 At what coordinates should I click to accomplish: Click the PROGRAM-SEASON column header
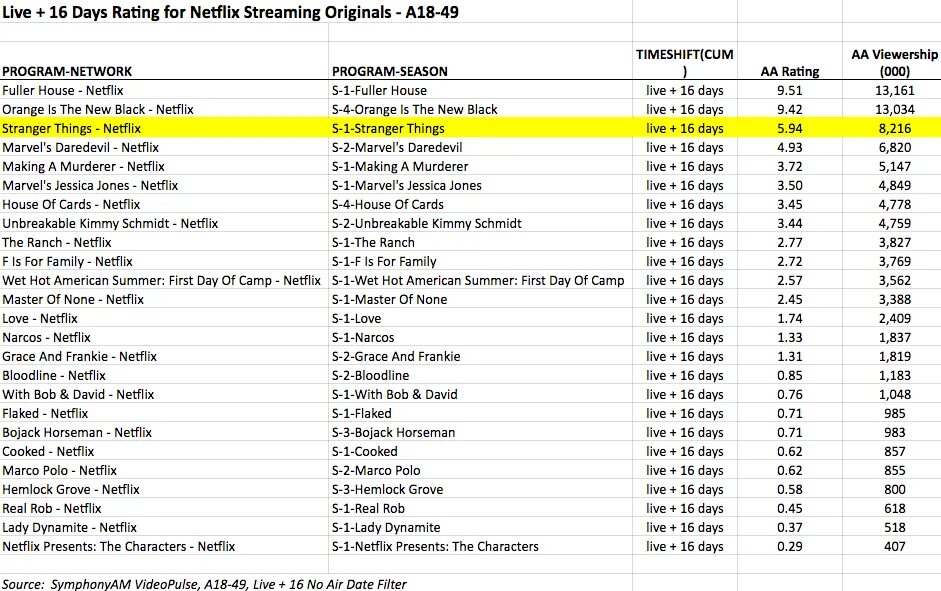[390, 71]
